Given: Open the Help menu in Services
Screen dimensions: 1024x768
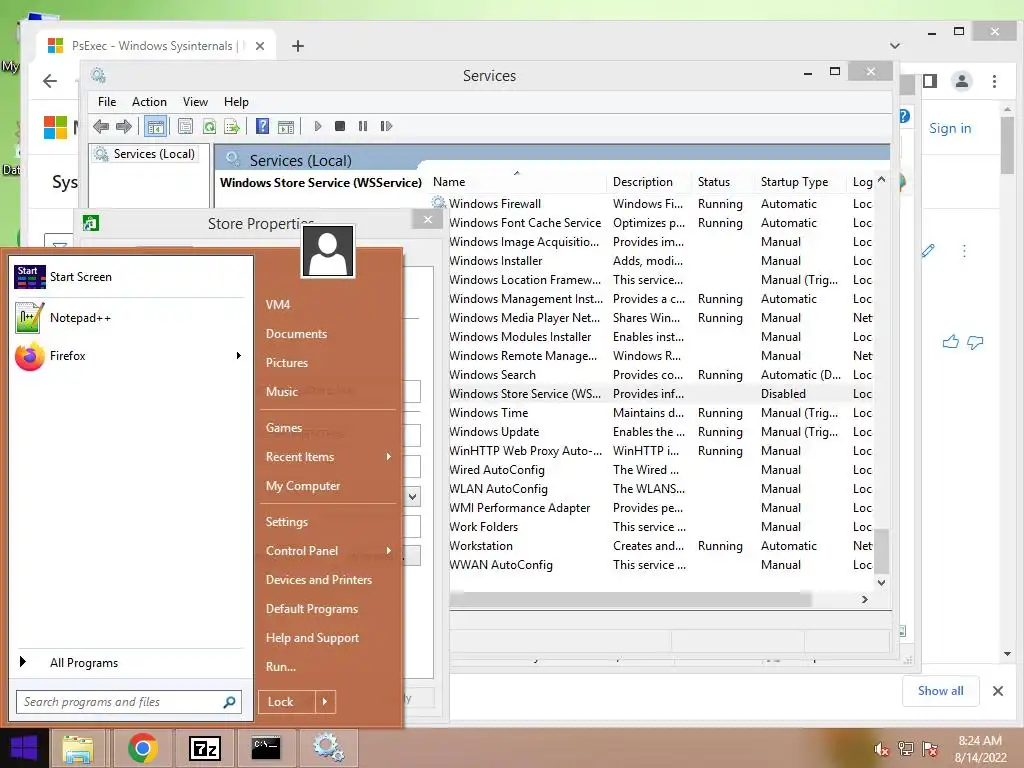Looking at the screenshot, I should [236, 102].
